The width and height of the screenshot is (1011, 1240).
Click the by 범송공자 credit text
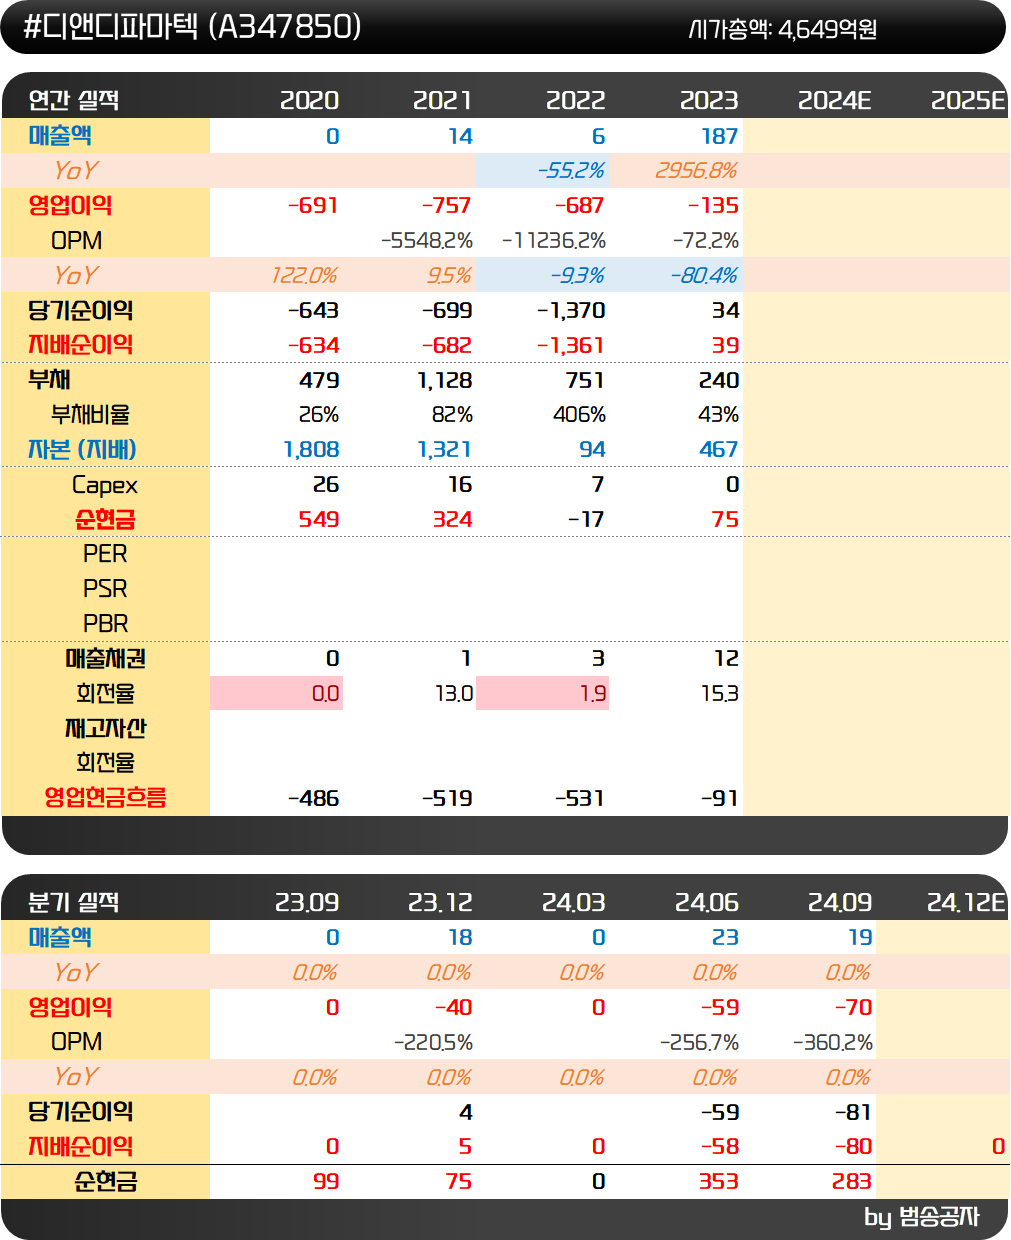921,1217
